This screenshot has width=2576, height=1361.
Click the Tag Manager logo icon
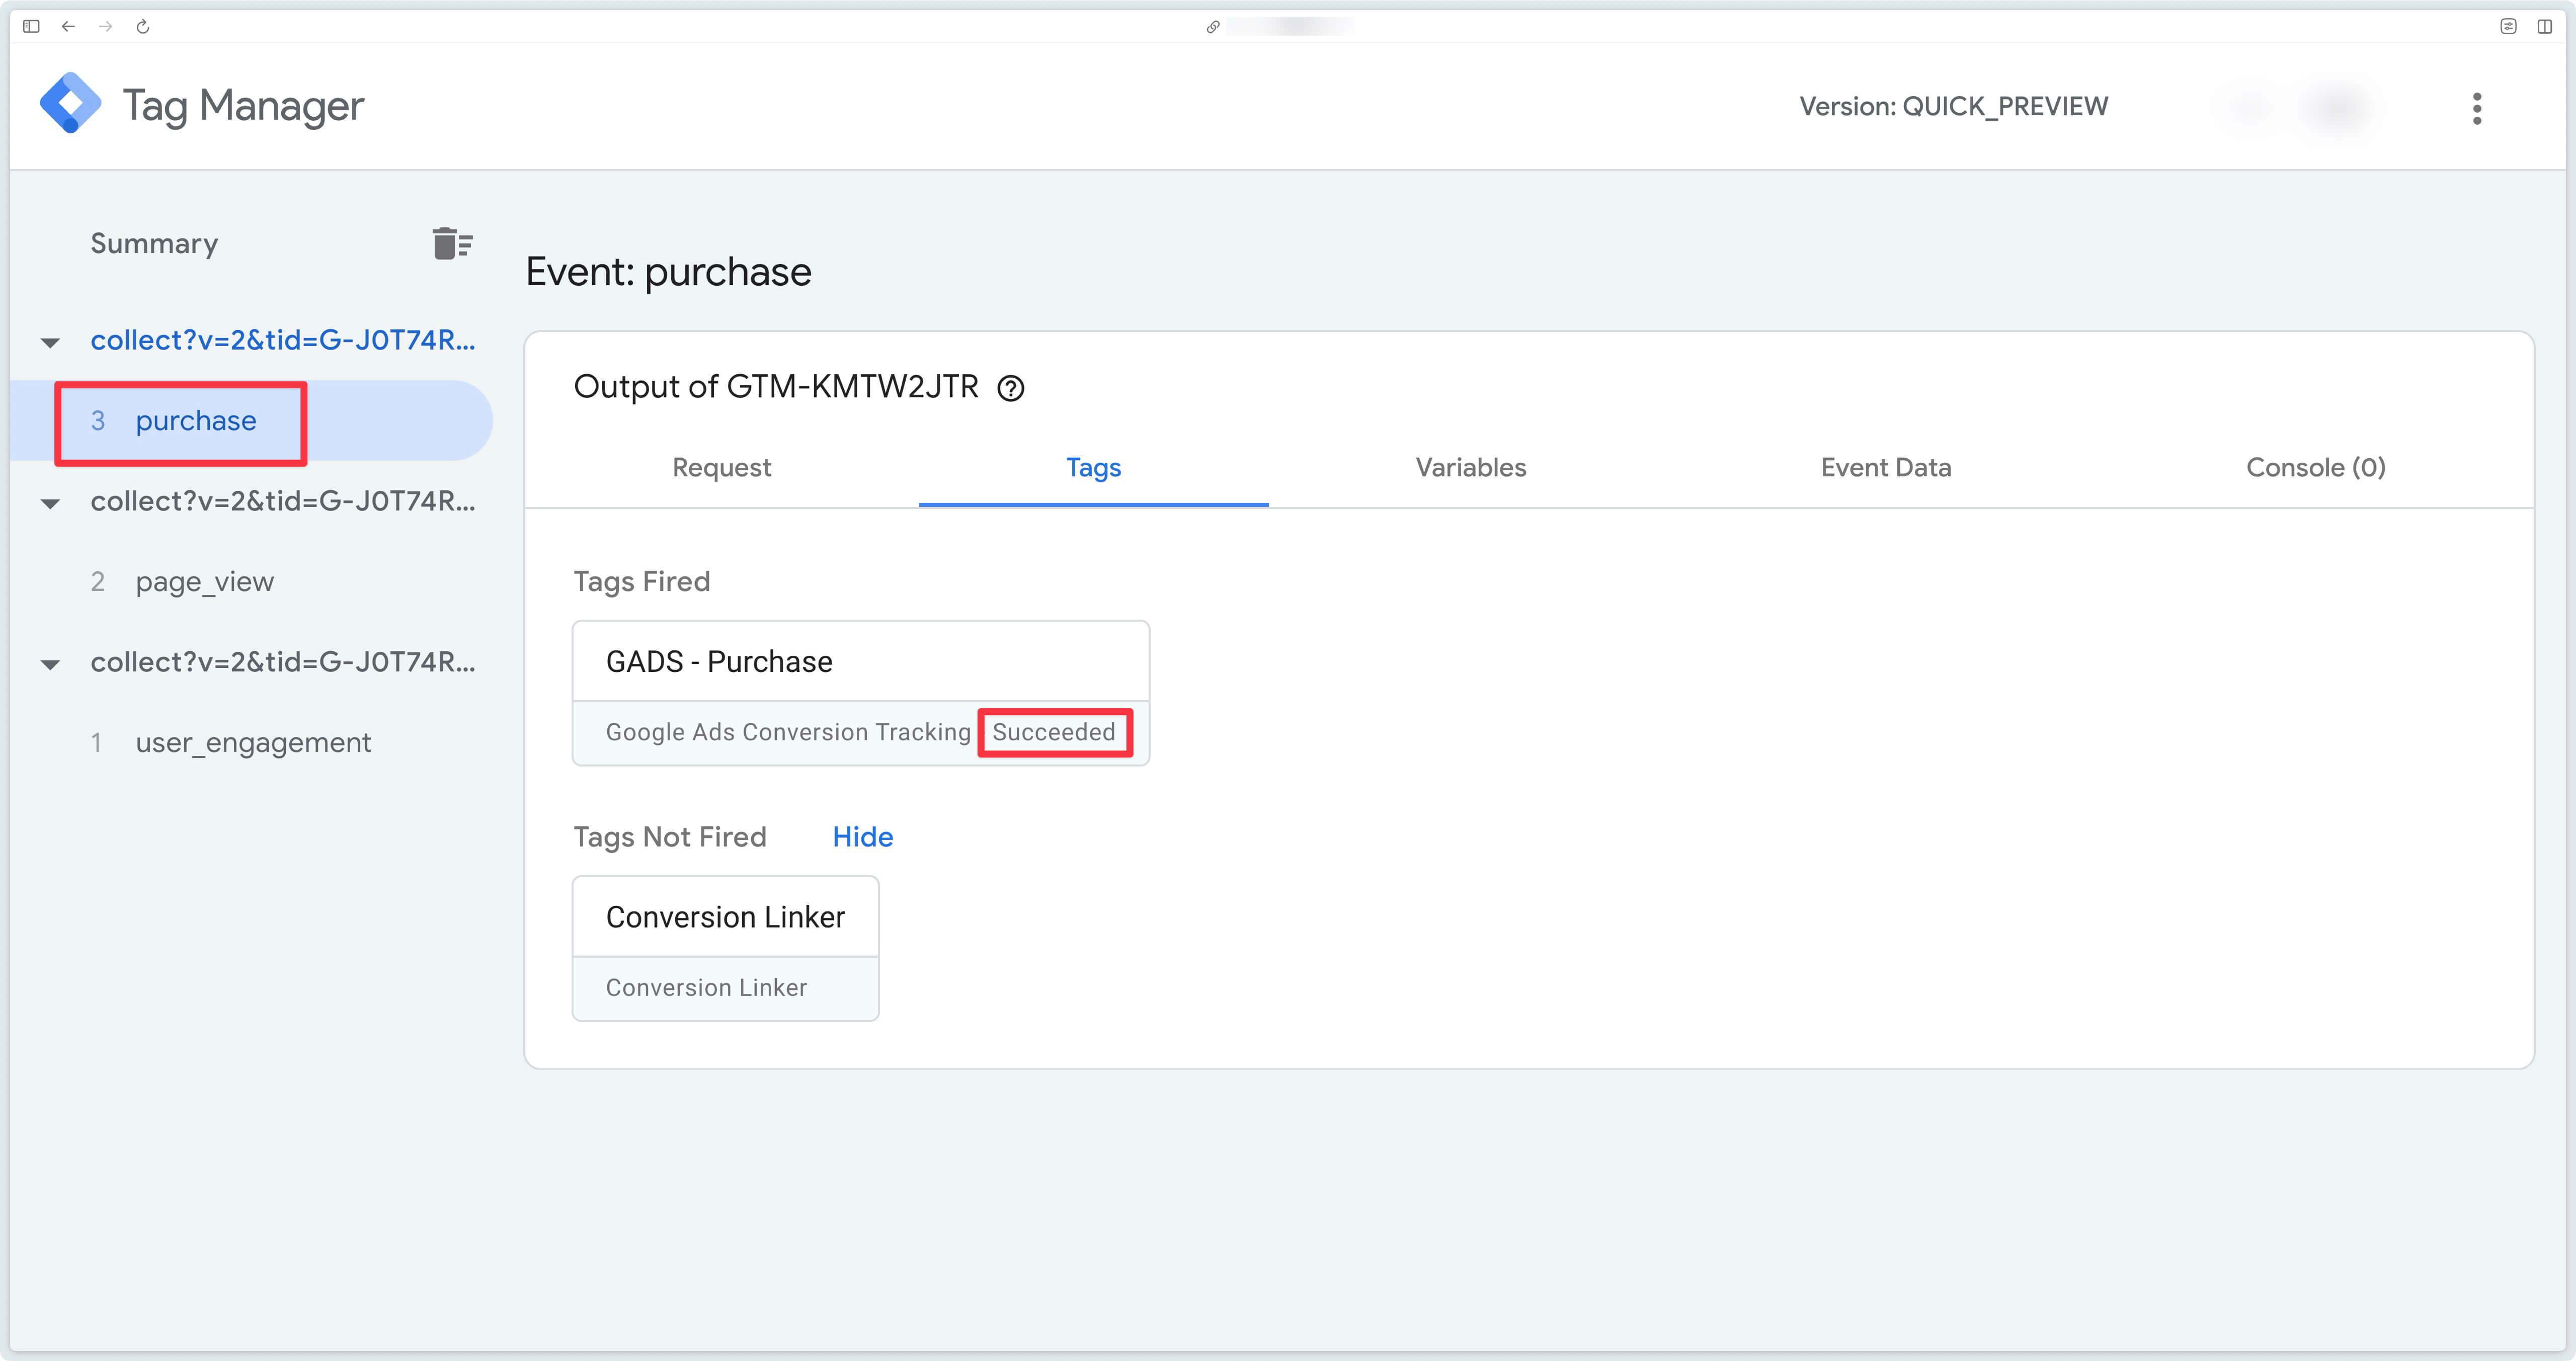[70, 103]
